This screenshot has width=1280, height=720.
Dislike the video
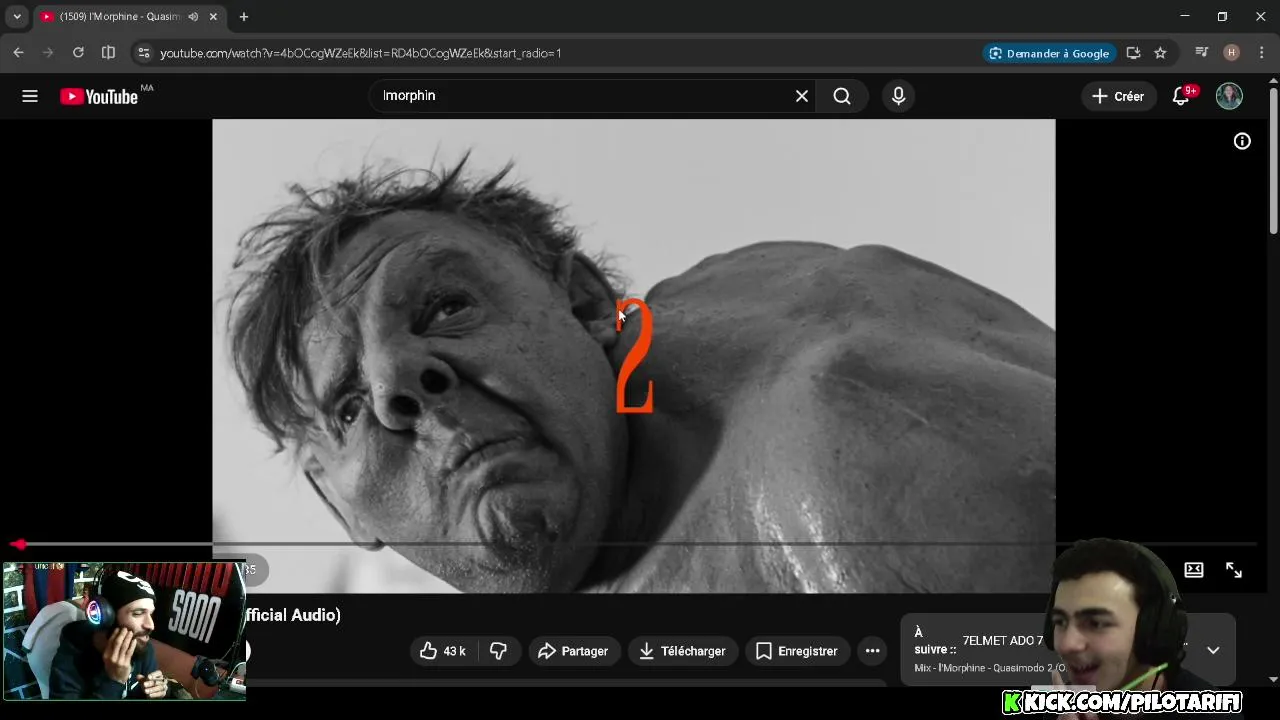(x=498, y=651)
